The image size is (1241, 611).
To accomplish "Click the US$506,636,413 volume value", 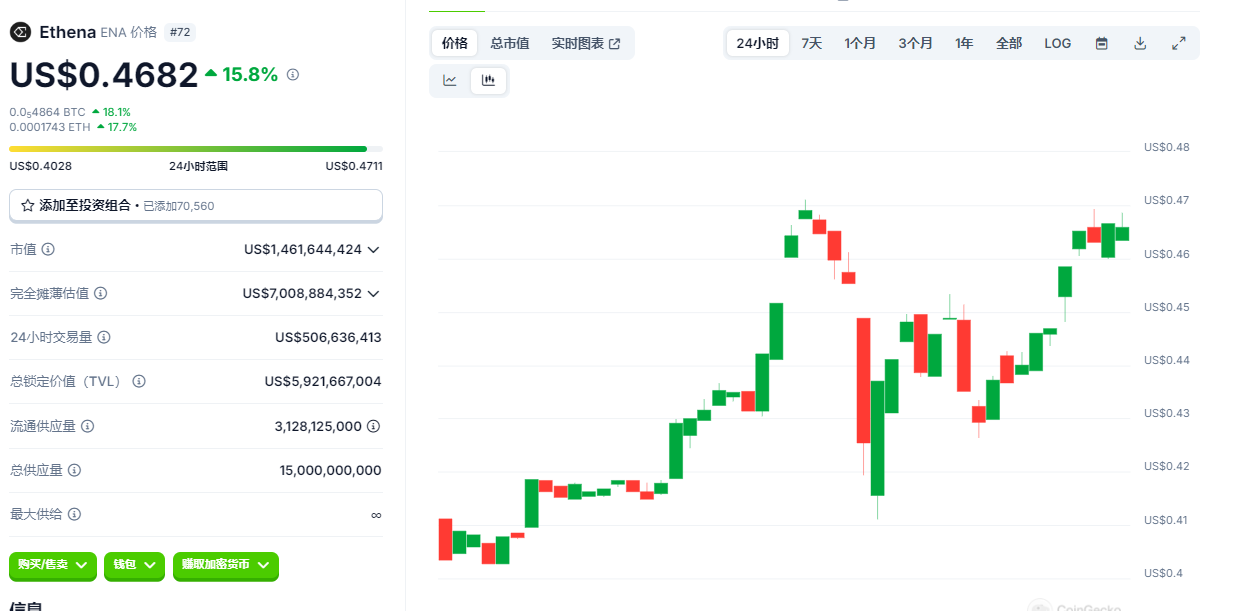I will click(328, 337).
